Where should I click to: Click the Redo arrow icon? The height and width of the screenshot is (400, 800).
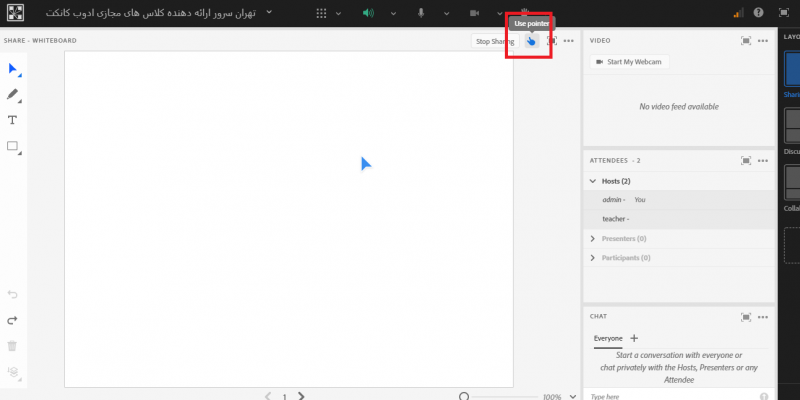(x=13, y=320)
